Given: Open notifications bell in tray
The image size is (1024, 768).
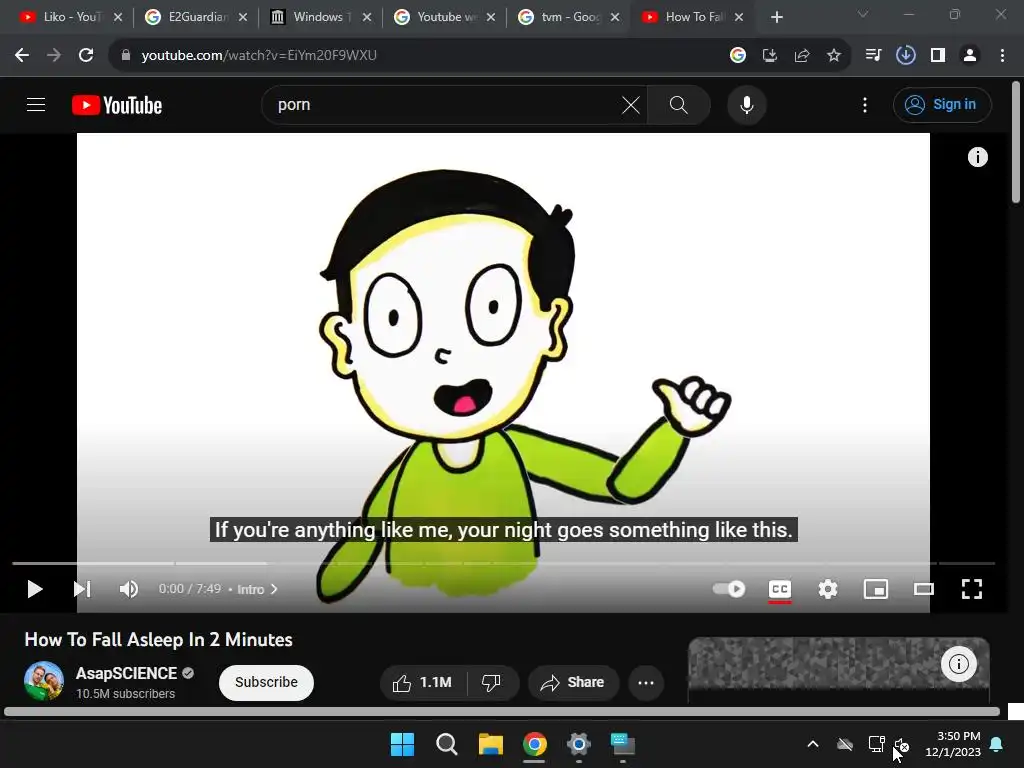Looking at the screenshot, I should pos(997,744).
